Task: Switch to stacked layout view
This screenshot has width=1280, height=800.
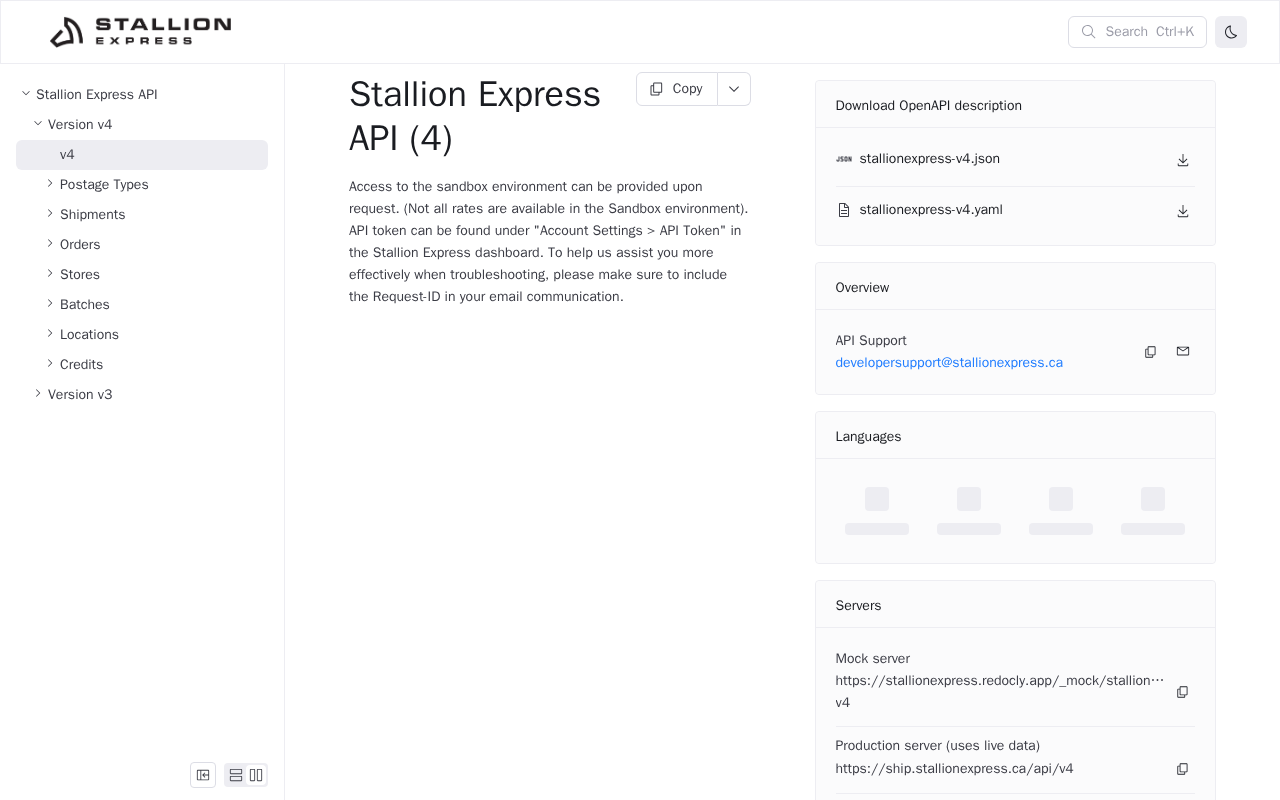Action: coord(236,775)
